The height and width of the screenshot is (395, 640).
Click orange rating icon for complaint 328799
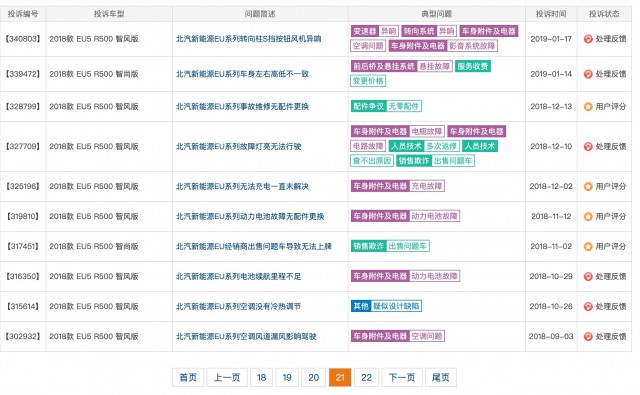tap(588, 107)
